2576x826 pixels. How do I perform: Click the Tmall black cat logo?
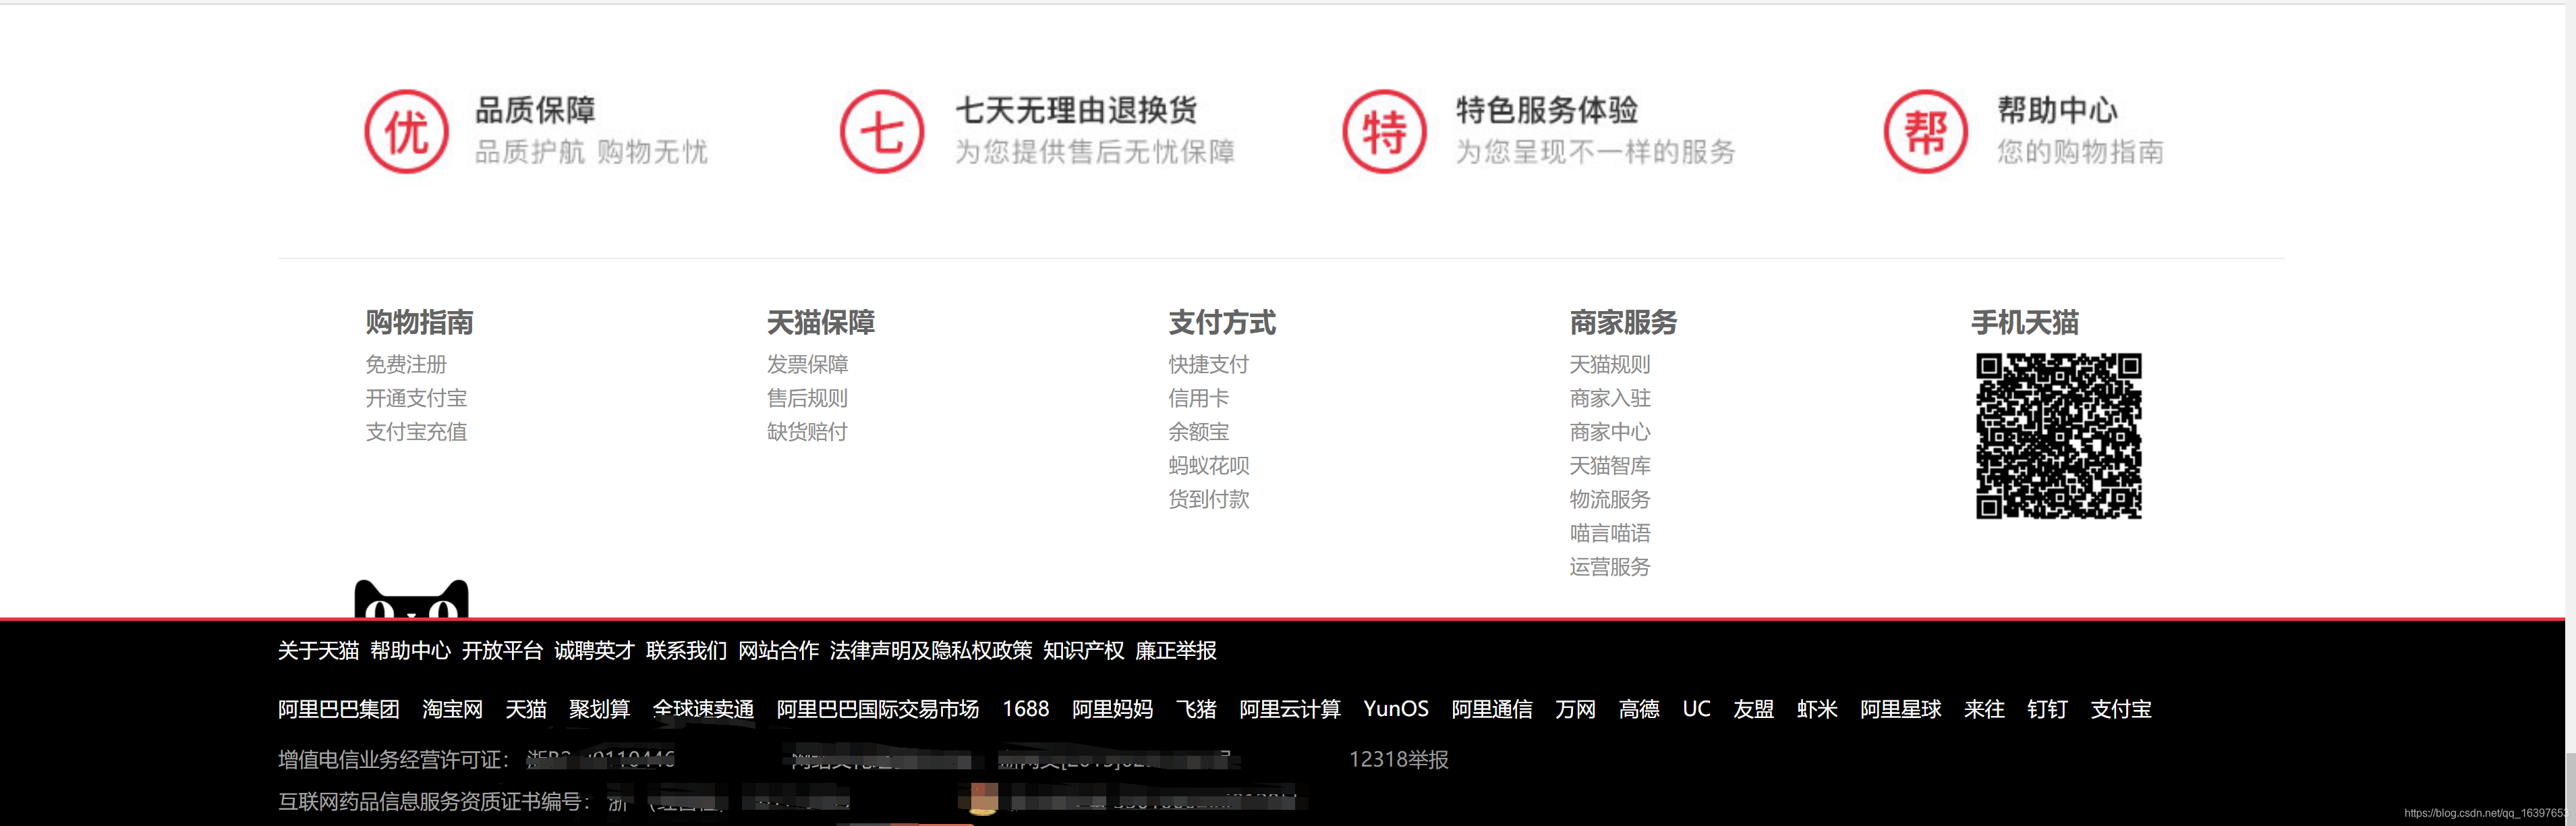click(x=411, y=599)
